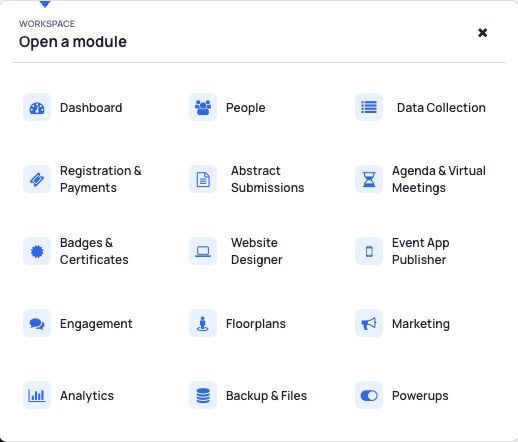Open Registration & Payments module label
Screen dimensions: 518x442
click(101, 179)
